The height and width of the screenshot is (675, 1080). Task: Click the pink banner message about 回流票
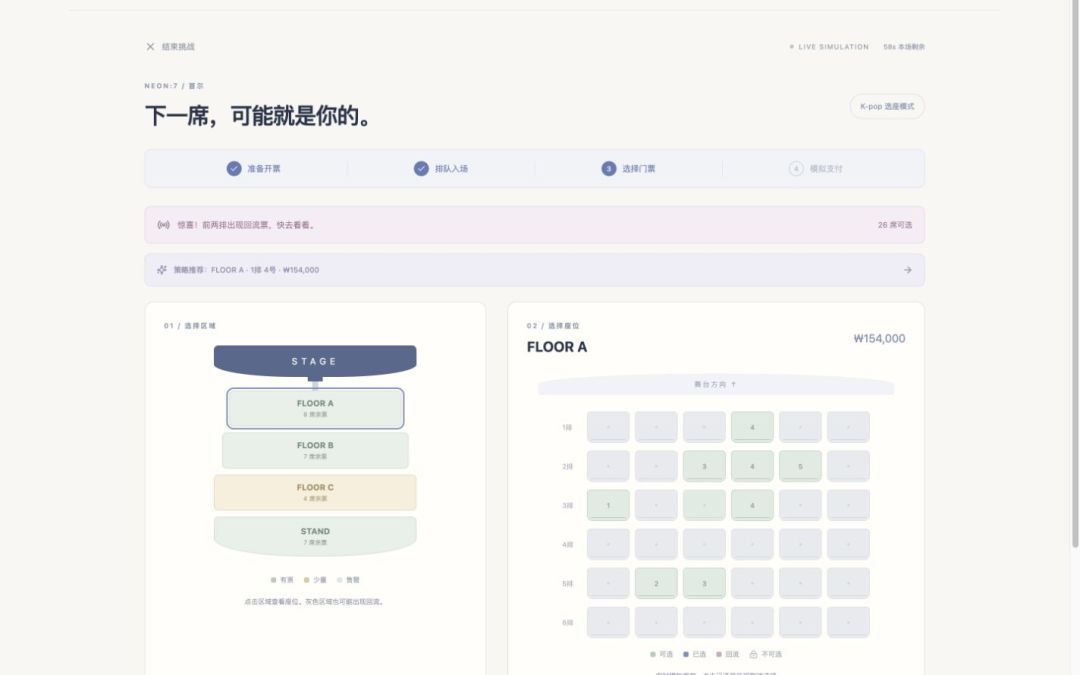click(247, 225)
